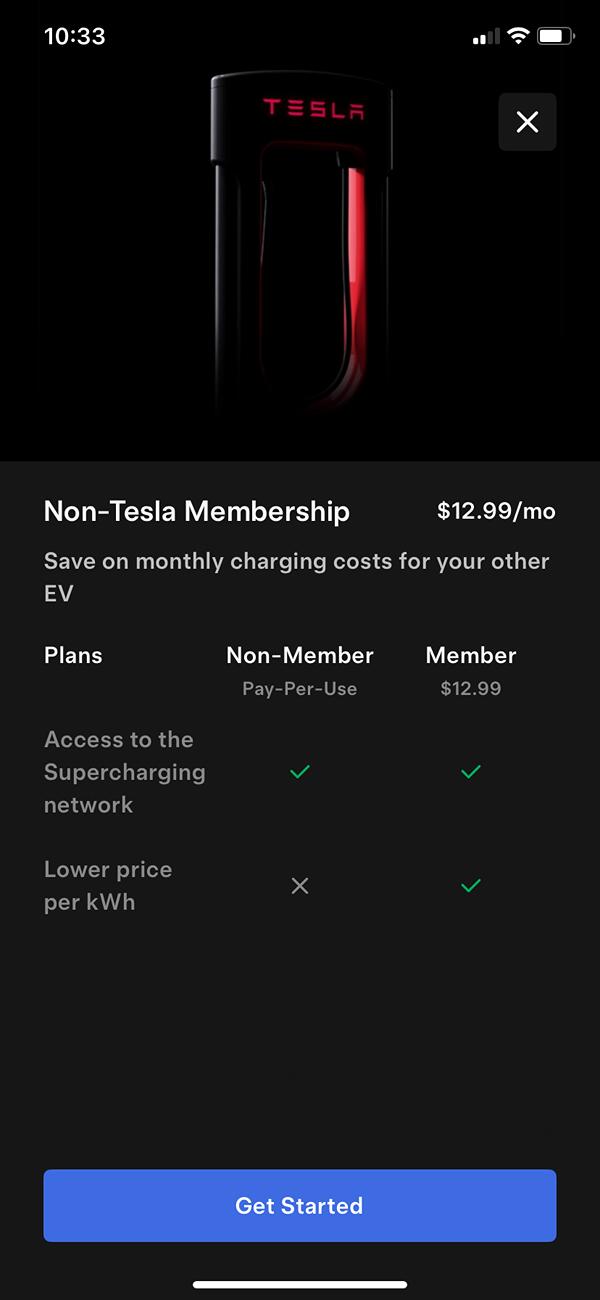Tap the Wi-Fi status icon
The height and width of the screenshot is (1300, 600).
click(x=518, y=36)
